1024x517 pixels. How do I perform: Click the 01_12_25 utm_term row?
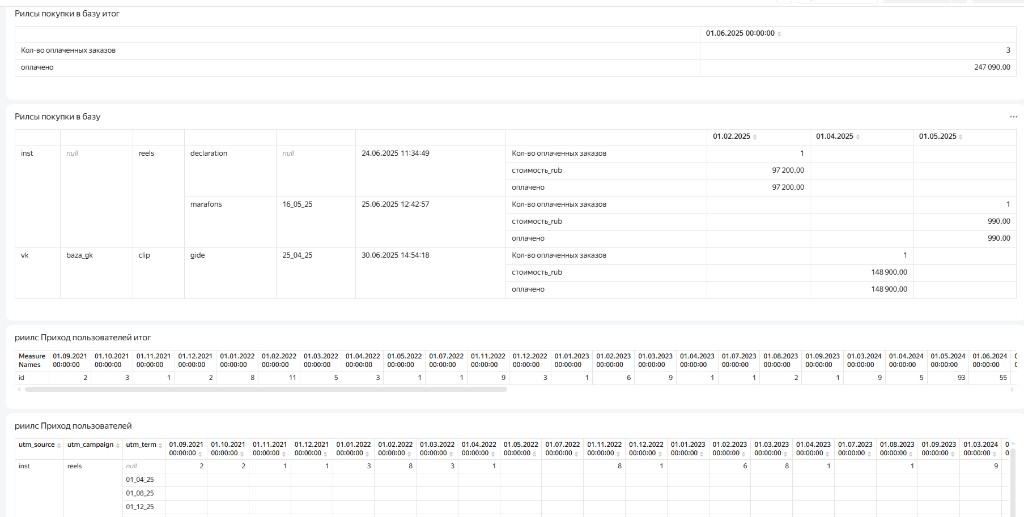pyautogui.click(x=140, y=507)
